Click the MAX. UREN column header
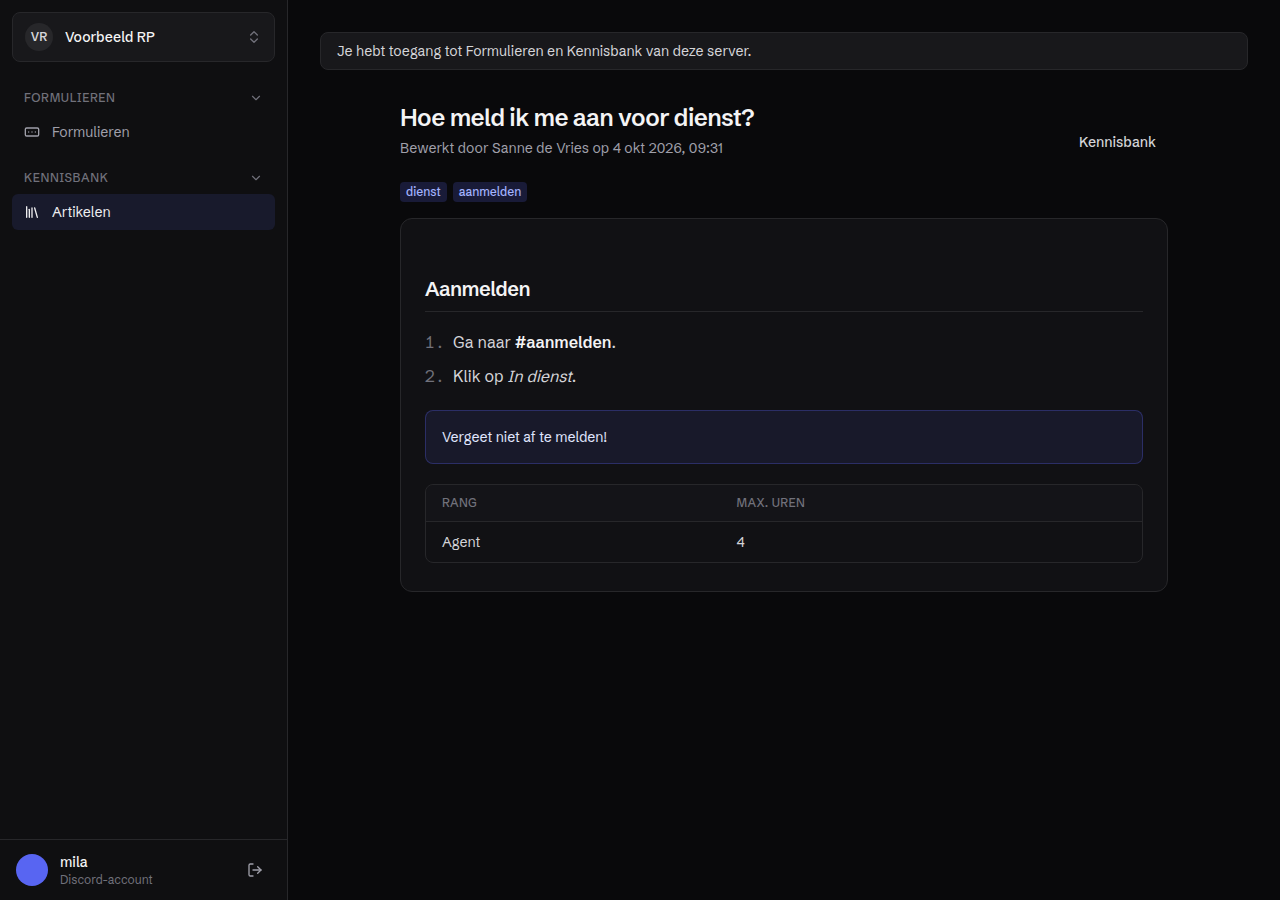The height and width of the screenshot is (900, 1280). pos(771,503)
